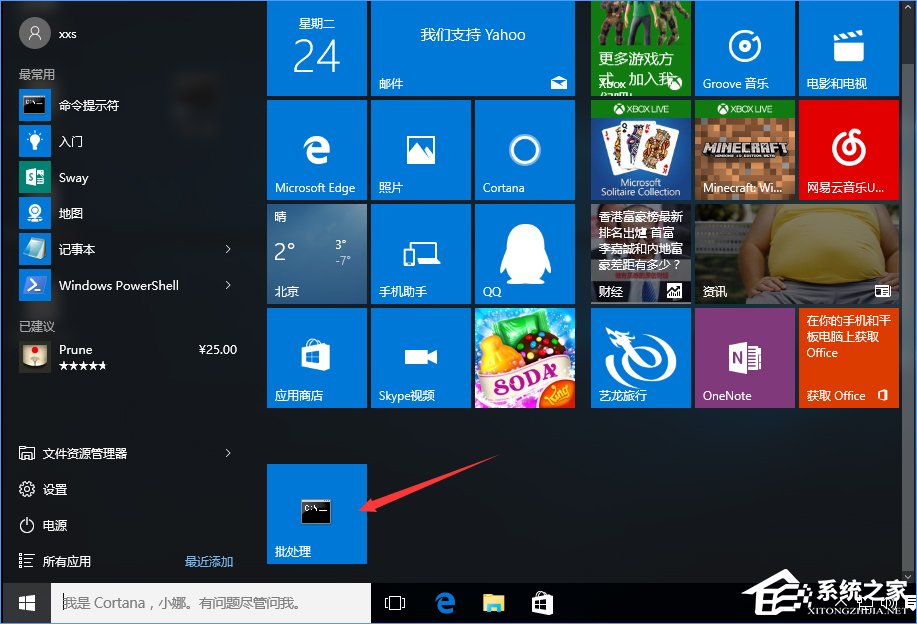Open the QQ app tile
The height and width of the screenshot is (624, 917).
point(524,253)
